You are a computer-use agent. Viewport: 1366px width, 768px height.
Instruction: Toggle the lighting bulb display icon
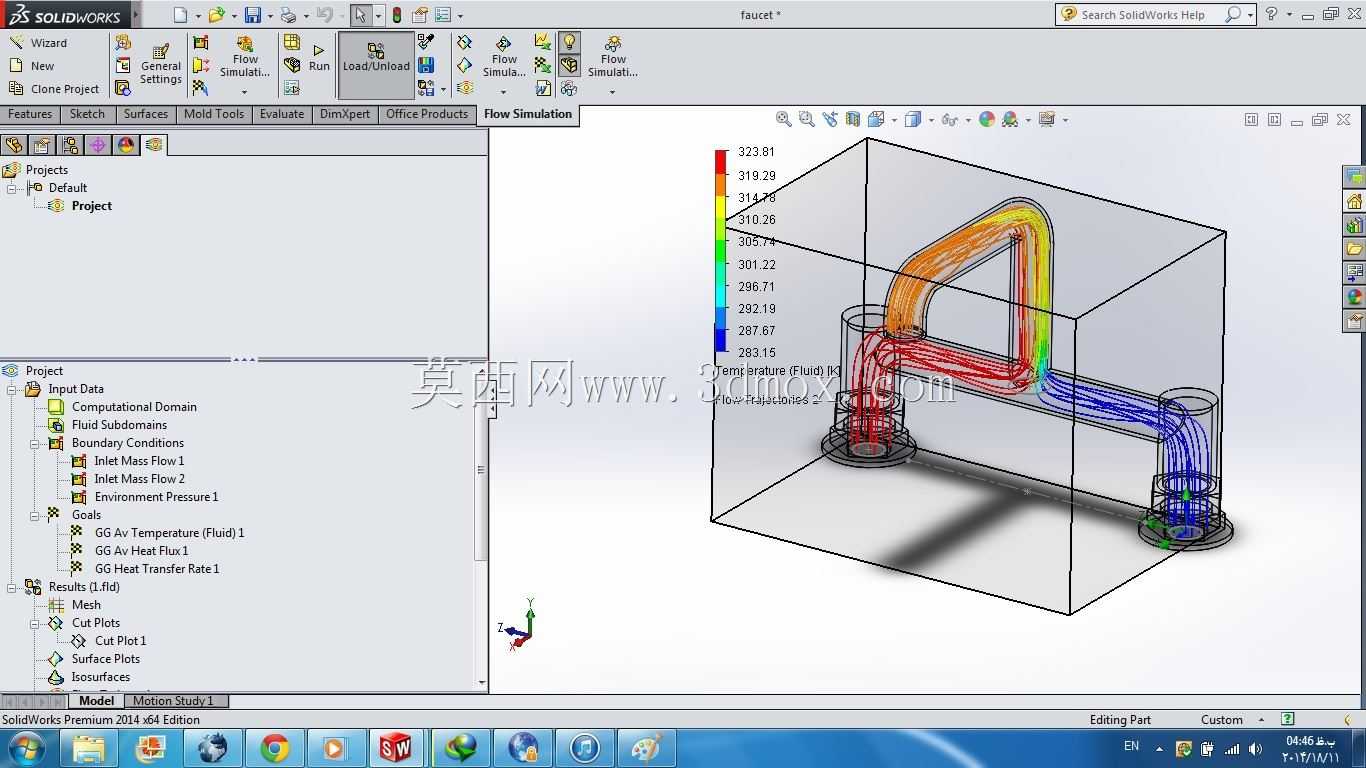(569, 42)
